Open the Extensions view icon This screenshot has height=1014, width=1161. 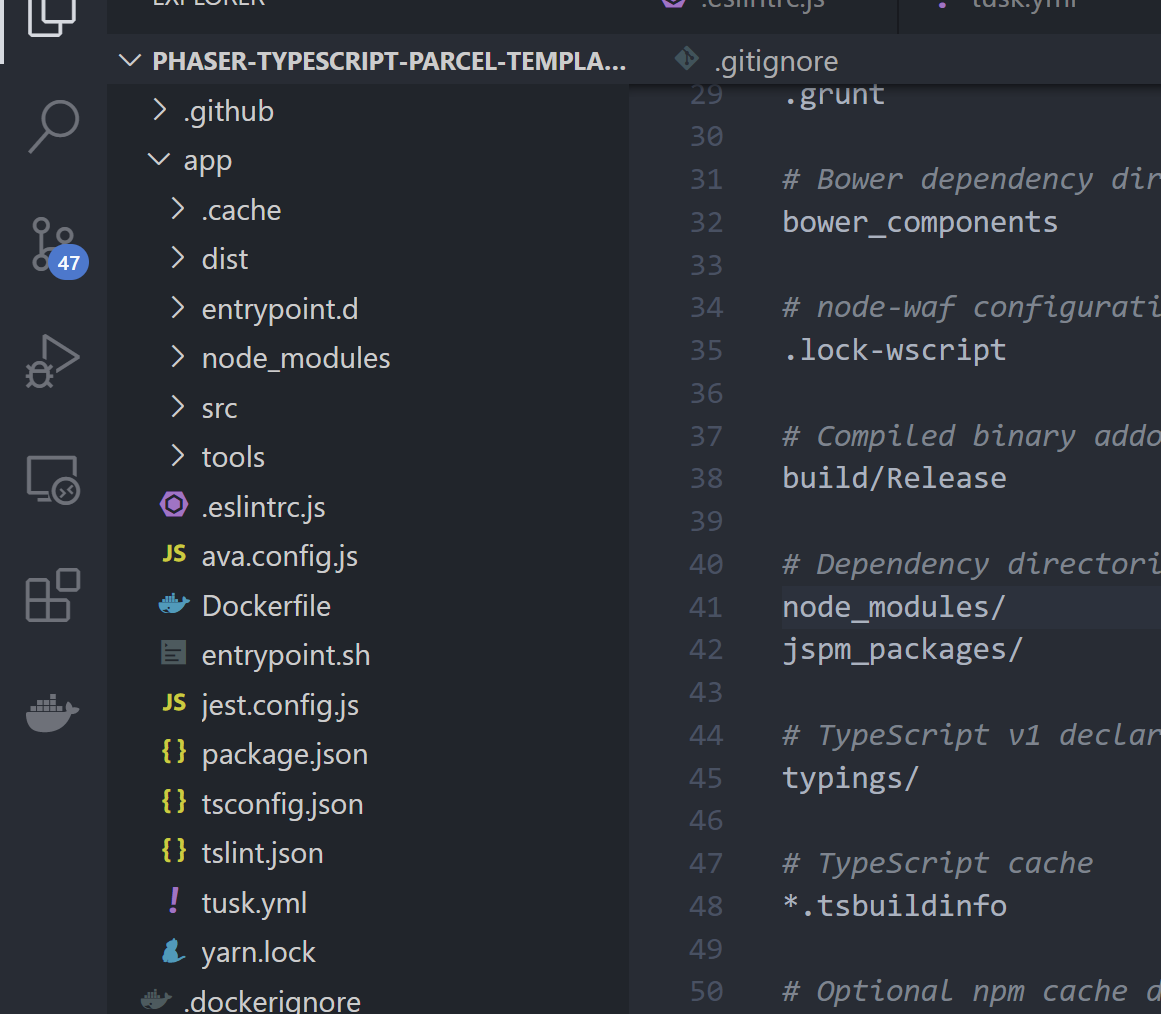52,595
